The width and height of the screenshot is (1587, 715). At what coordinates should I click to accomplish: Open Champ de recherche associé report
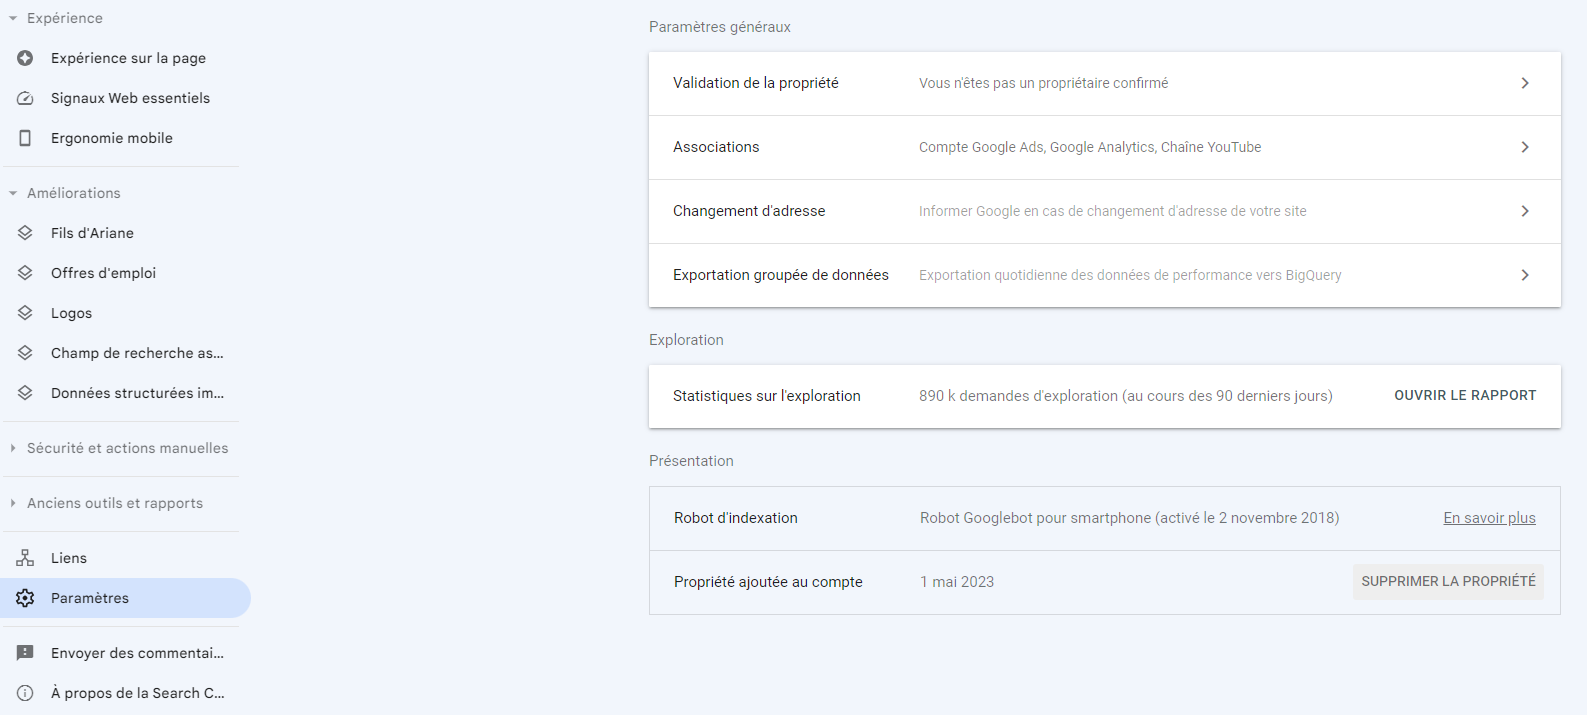[x=137, y=353]
